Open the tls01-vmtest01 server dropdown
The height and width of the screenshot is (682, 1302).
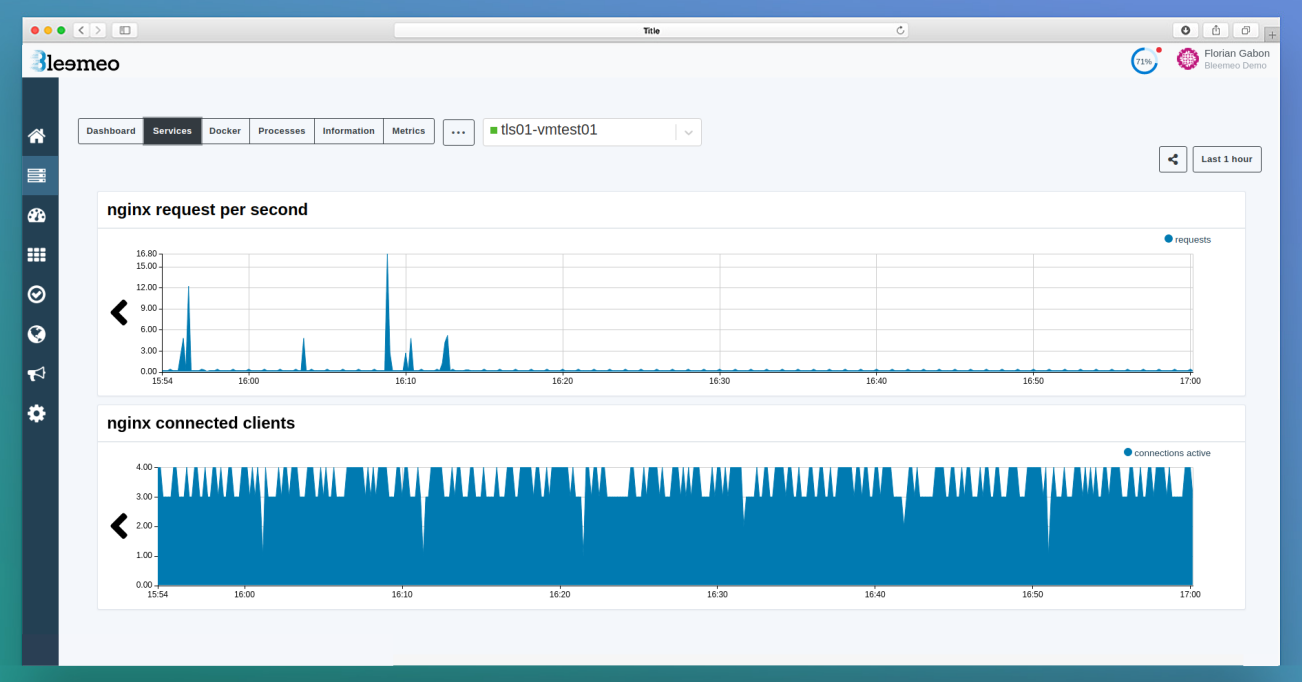coord(688,131)
